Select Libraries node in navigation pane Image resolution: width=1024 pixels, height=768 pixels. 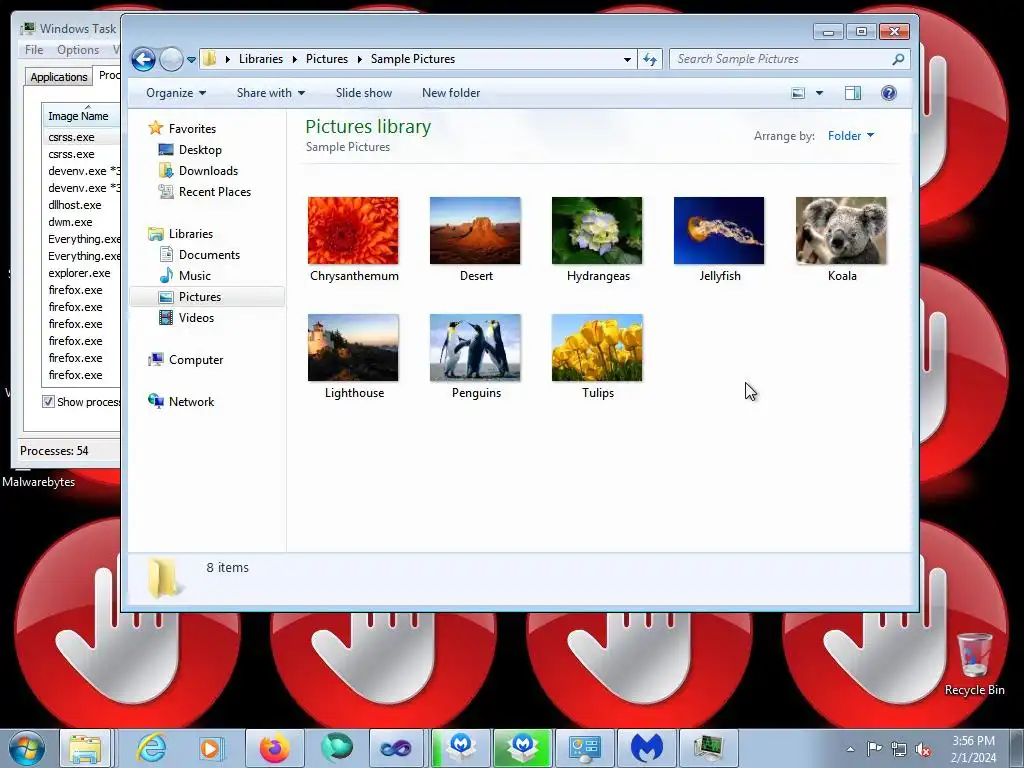click(191, 234)
